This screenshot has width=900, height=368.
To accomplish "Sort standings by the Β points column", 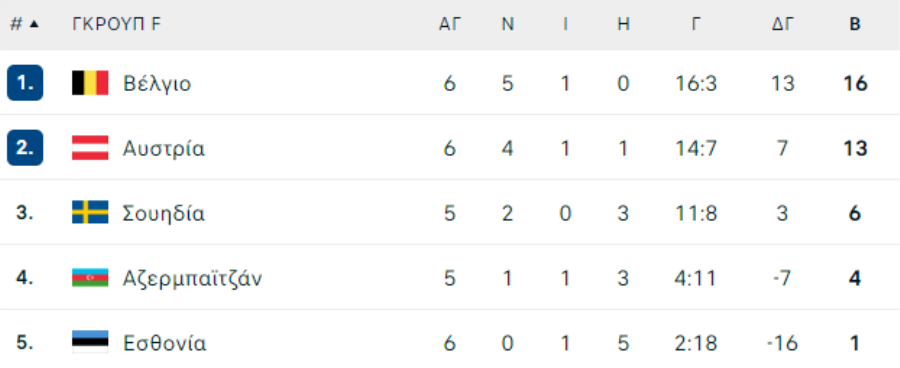I will 855,24.
